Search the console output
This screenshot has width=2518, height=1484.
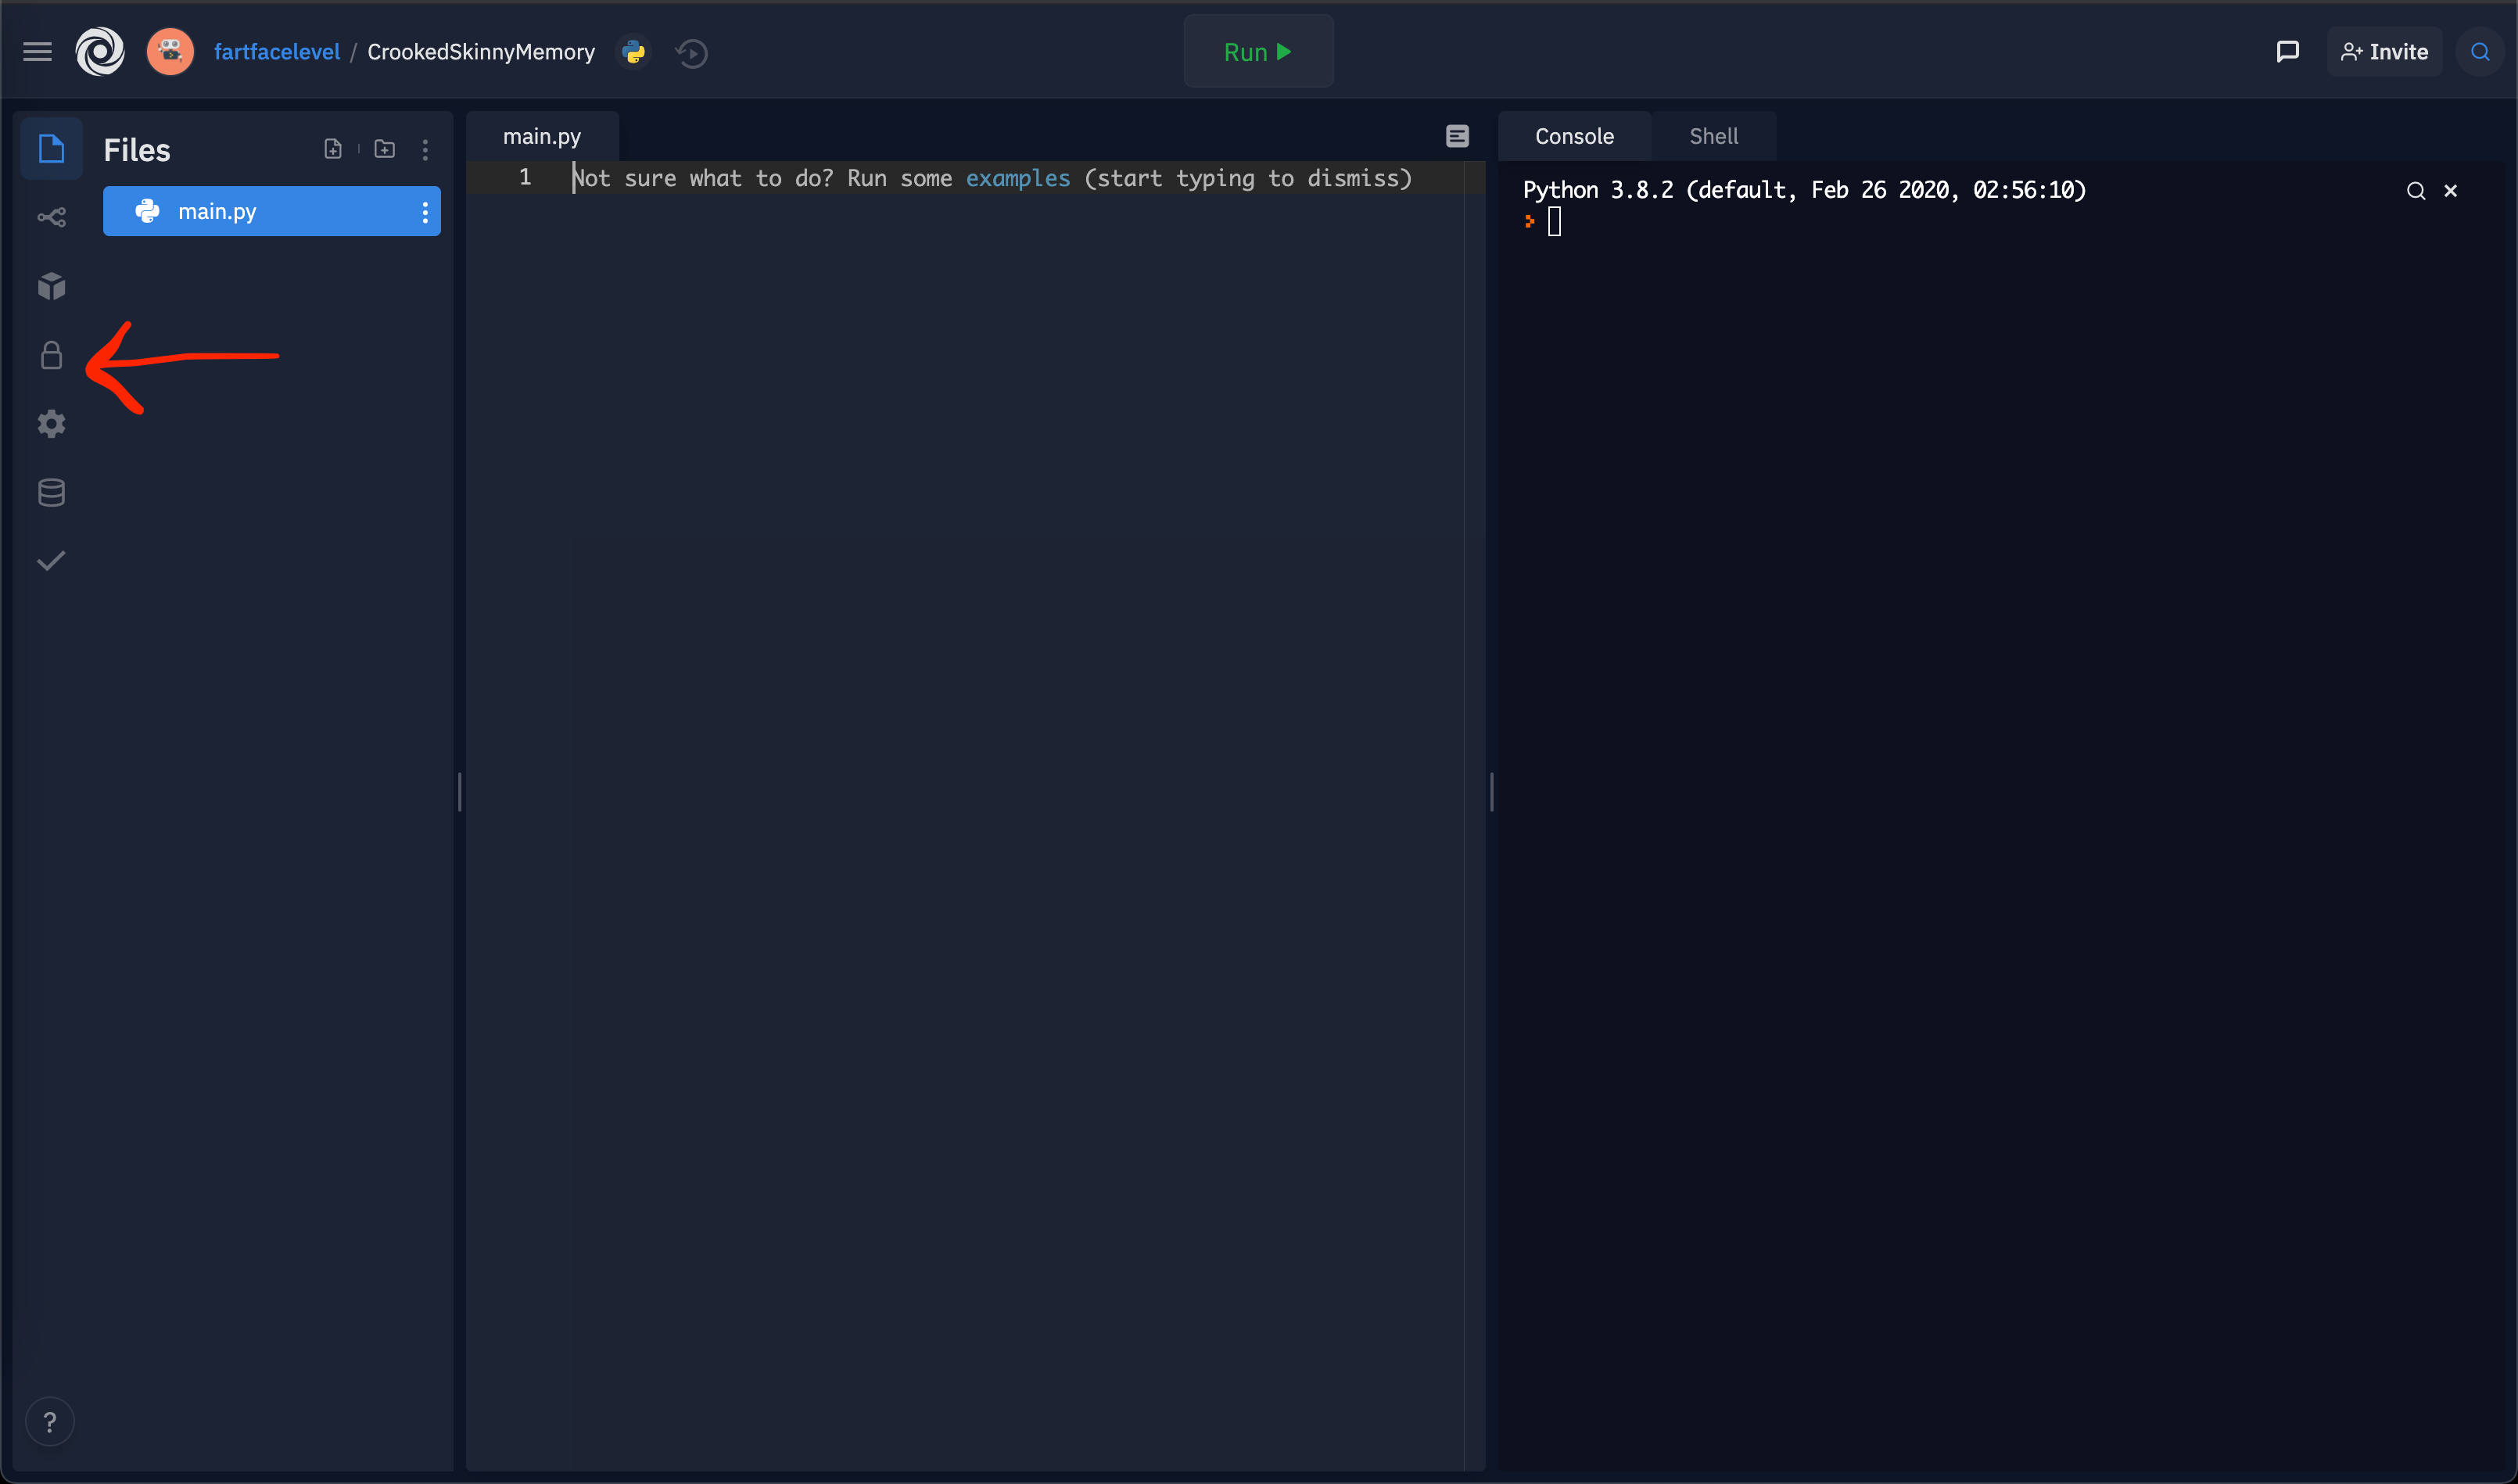[x=2416, y=190]
